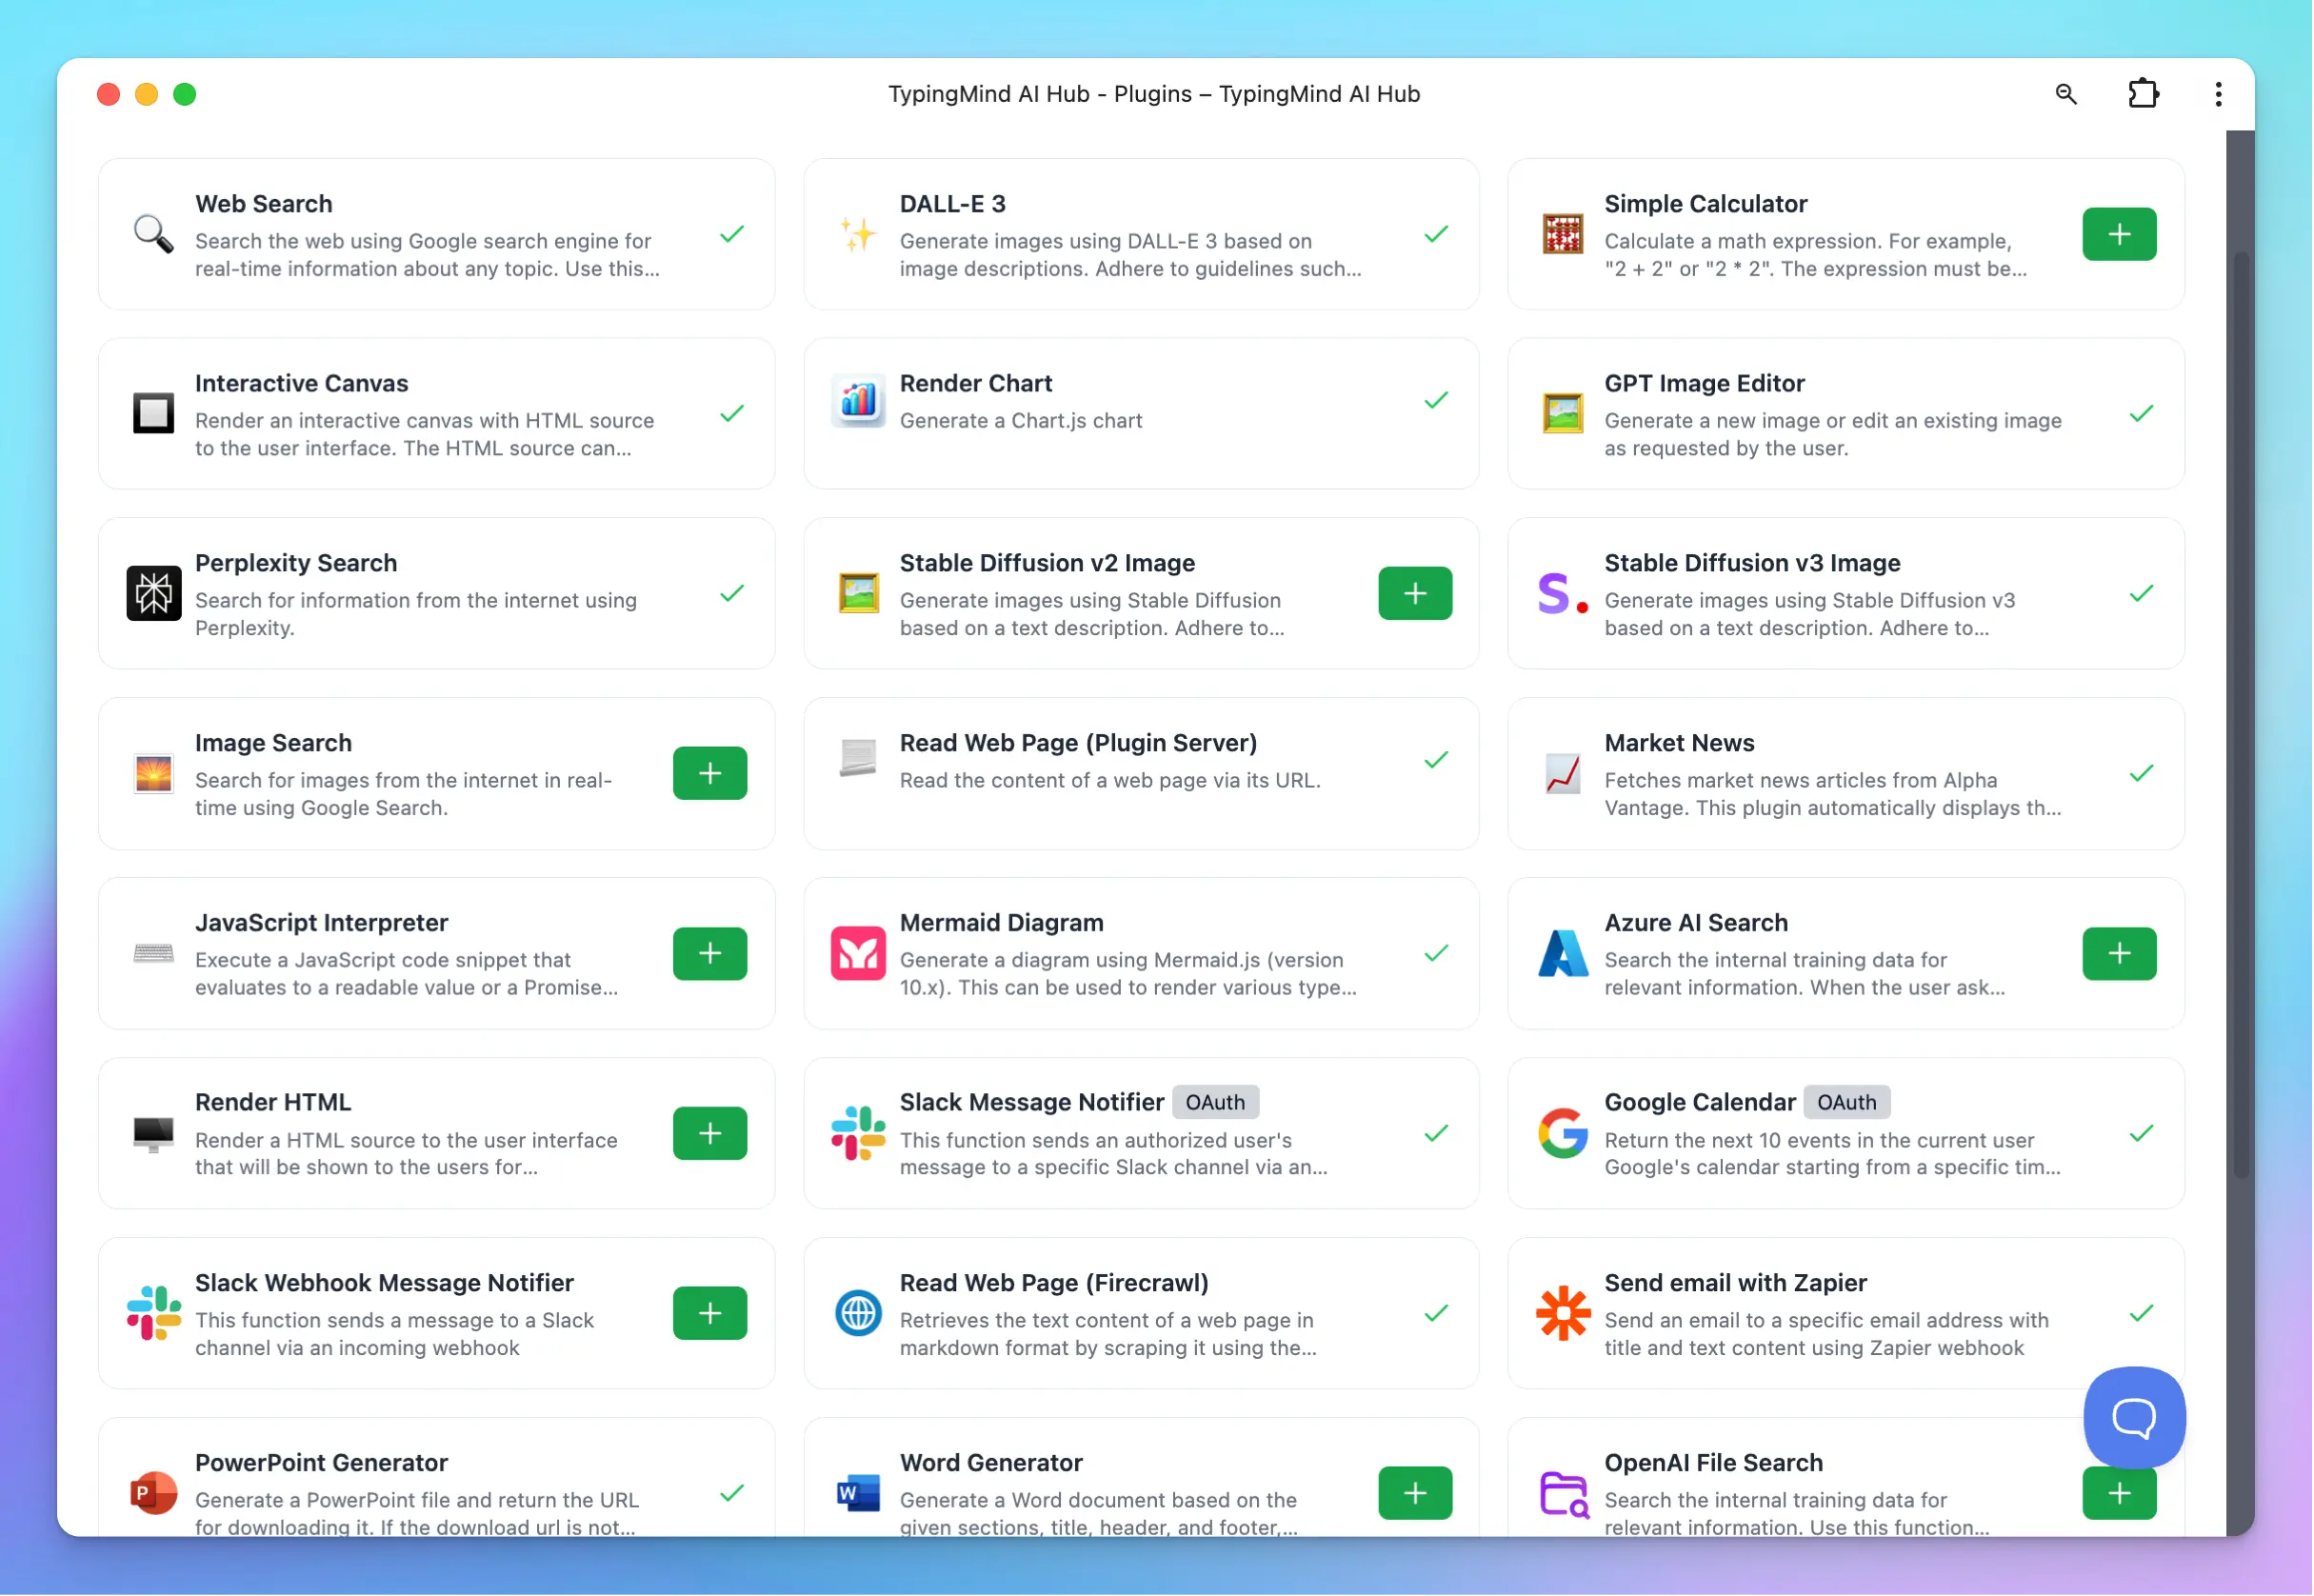Install the Azure AI Search plugin
The image size is (2314, 1596).
2120,954
